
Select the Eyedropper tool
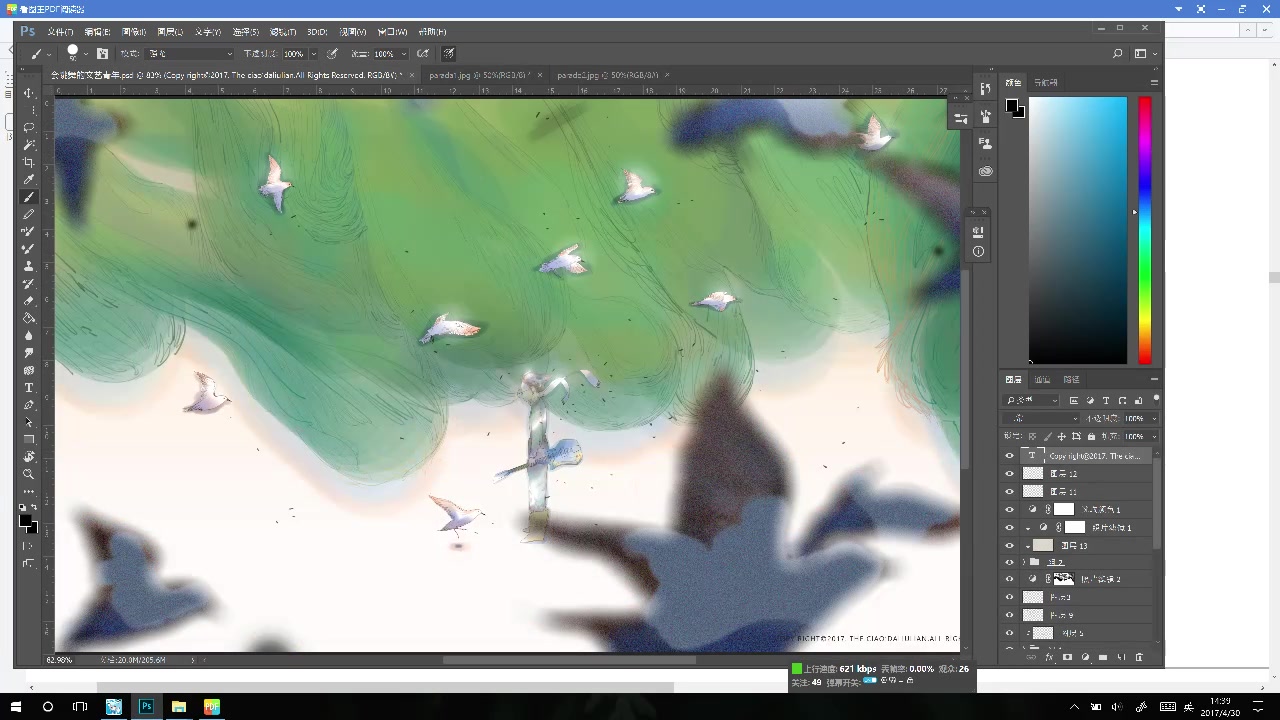coord(29,179)
